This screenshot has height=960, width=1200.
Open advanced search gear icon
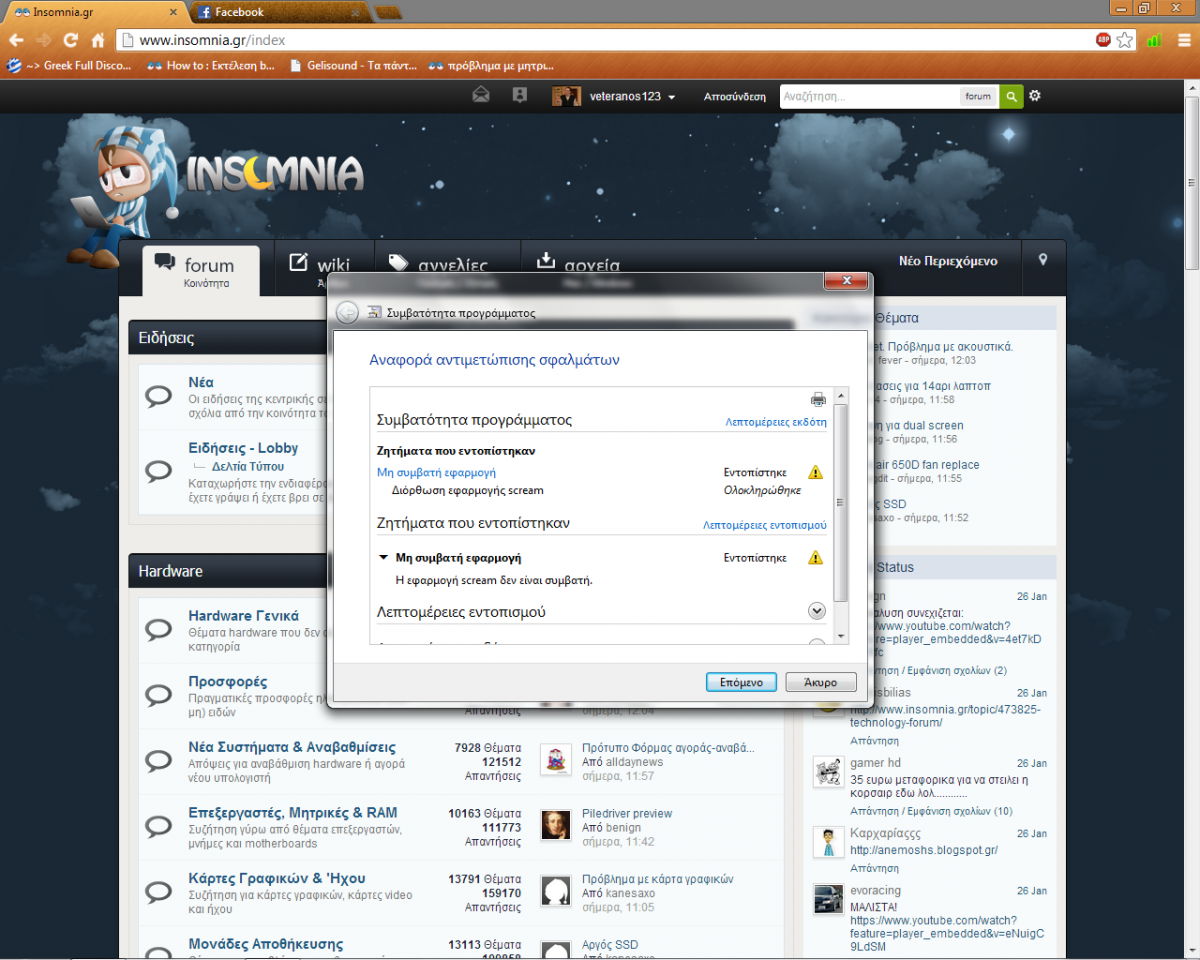coord(1035,96)
